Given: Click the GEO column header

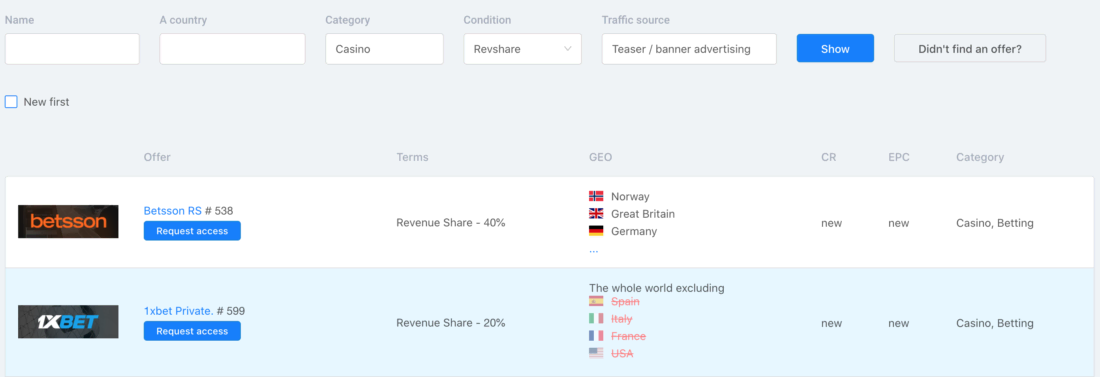Looking at the screenshot, I should click(601, 157).
